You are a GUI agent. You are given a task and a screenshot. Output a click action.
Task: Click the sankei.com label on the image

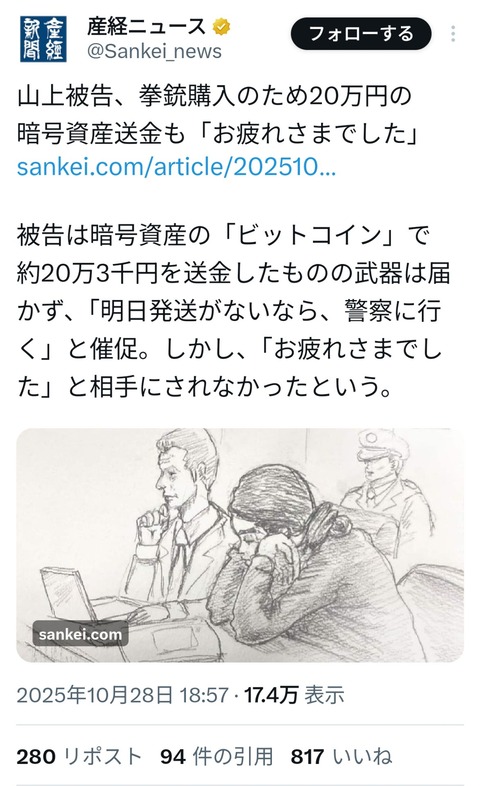80,634
